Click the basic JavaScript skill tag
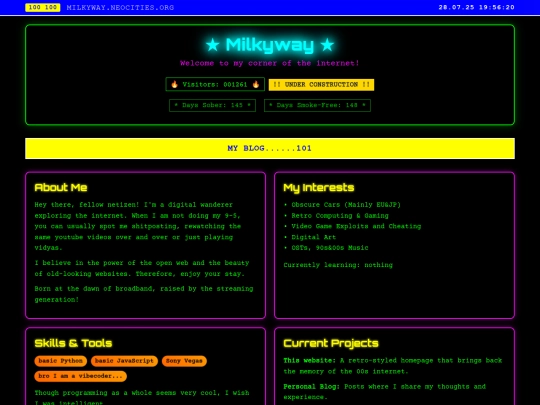This screenshot has width=540, height=405. (124, 361)
